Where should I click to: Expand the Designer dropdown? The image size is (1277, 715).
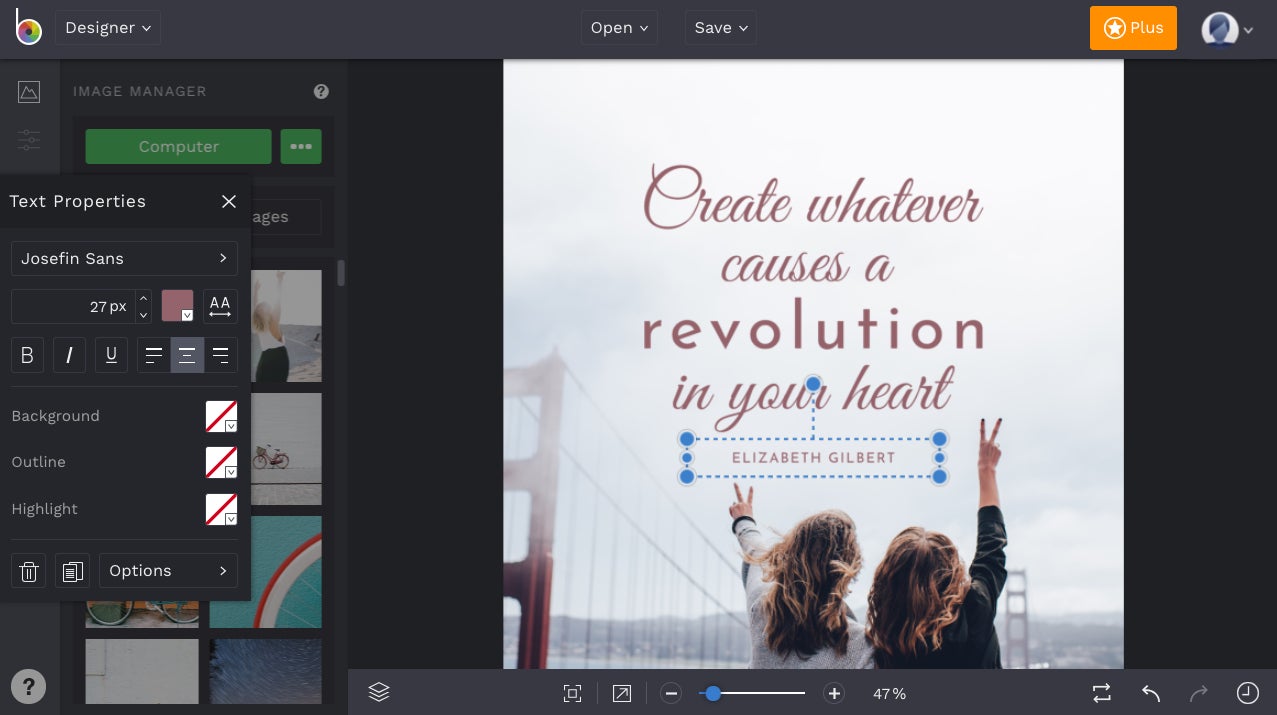click(x=108, y=28)
